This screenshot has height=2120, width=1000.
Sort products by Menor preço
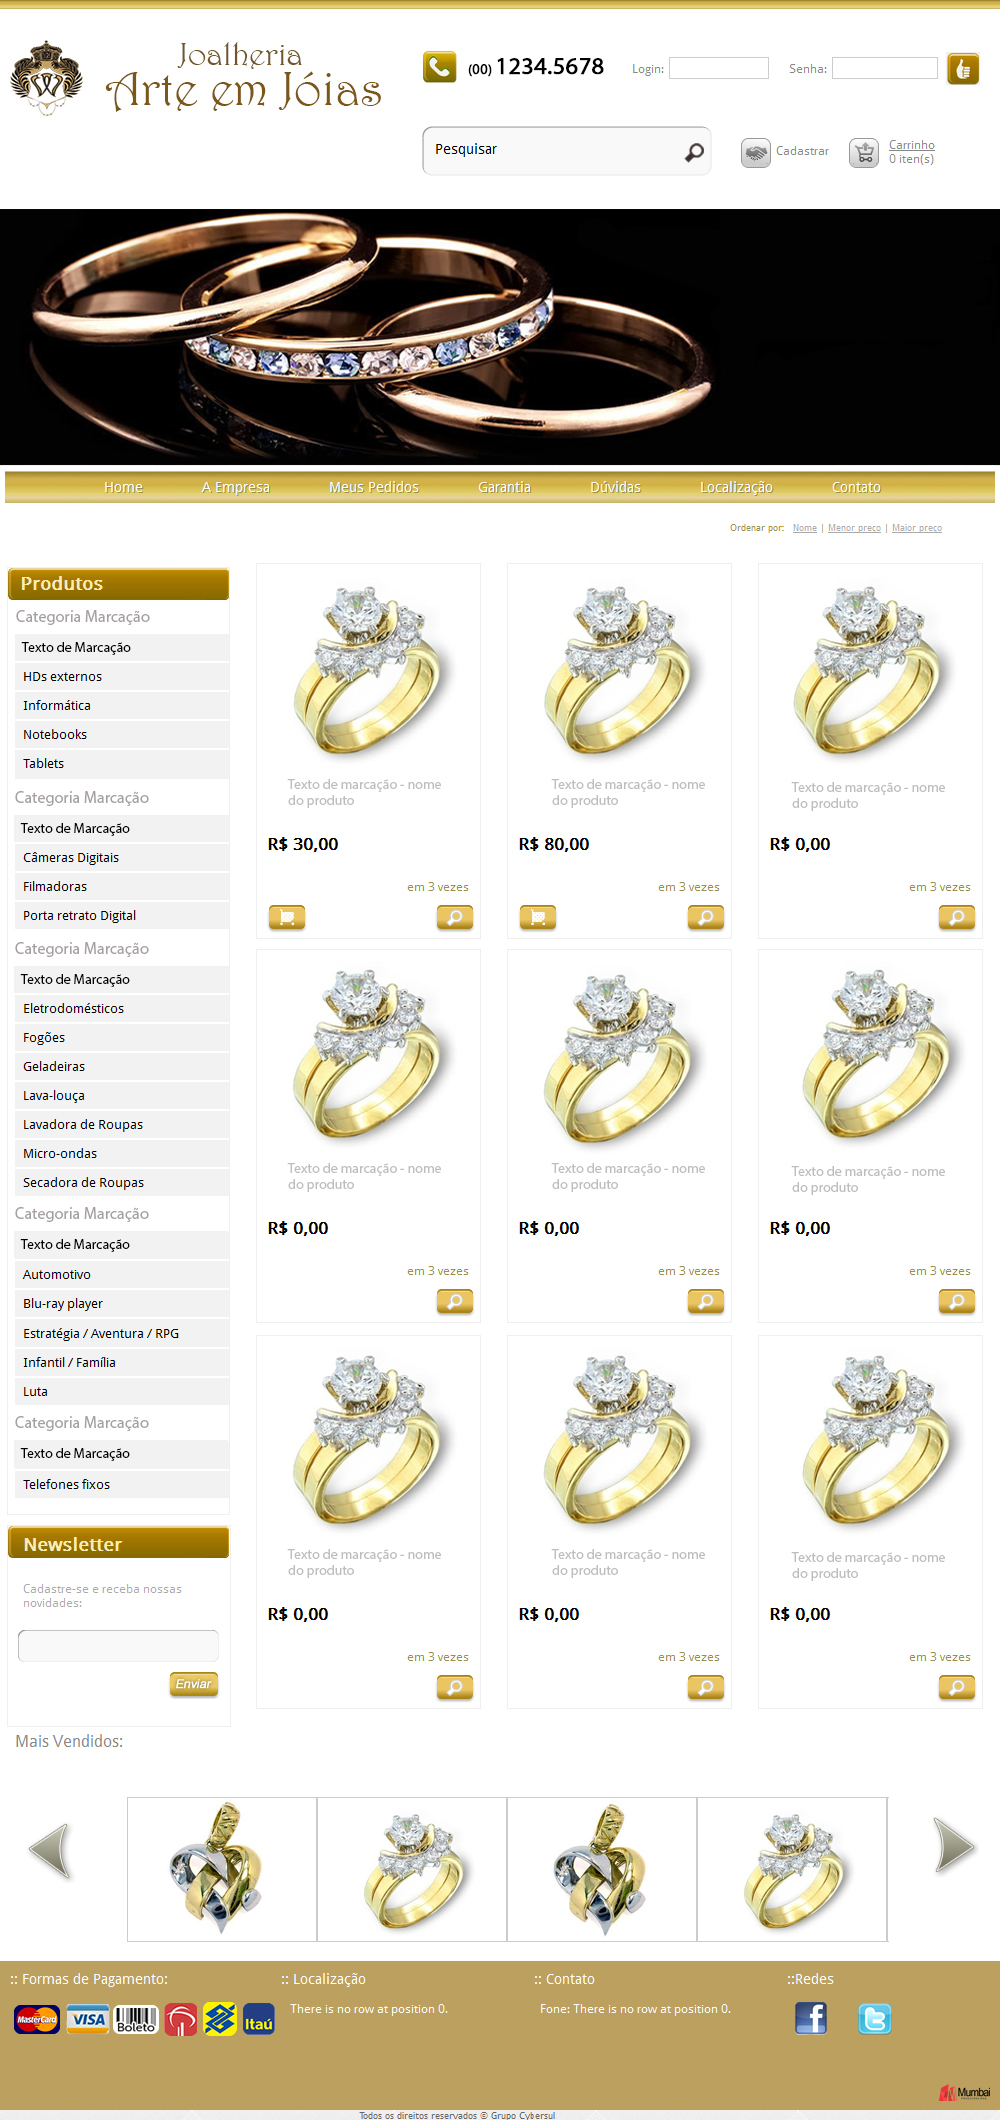(x=854, y=528)
